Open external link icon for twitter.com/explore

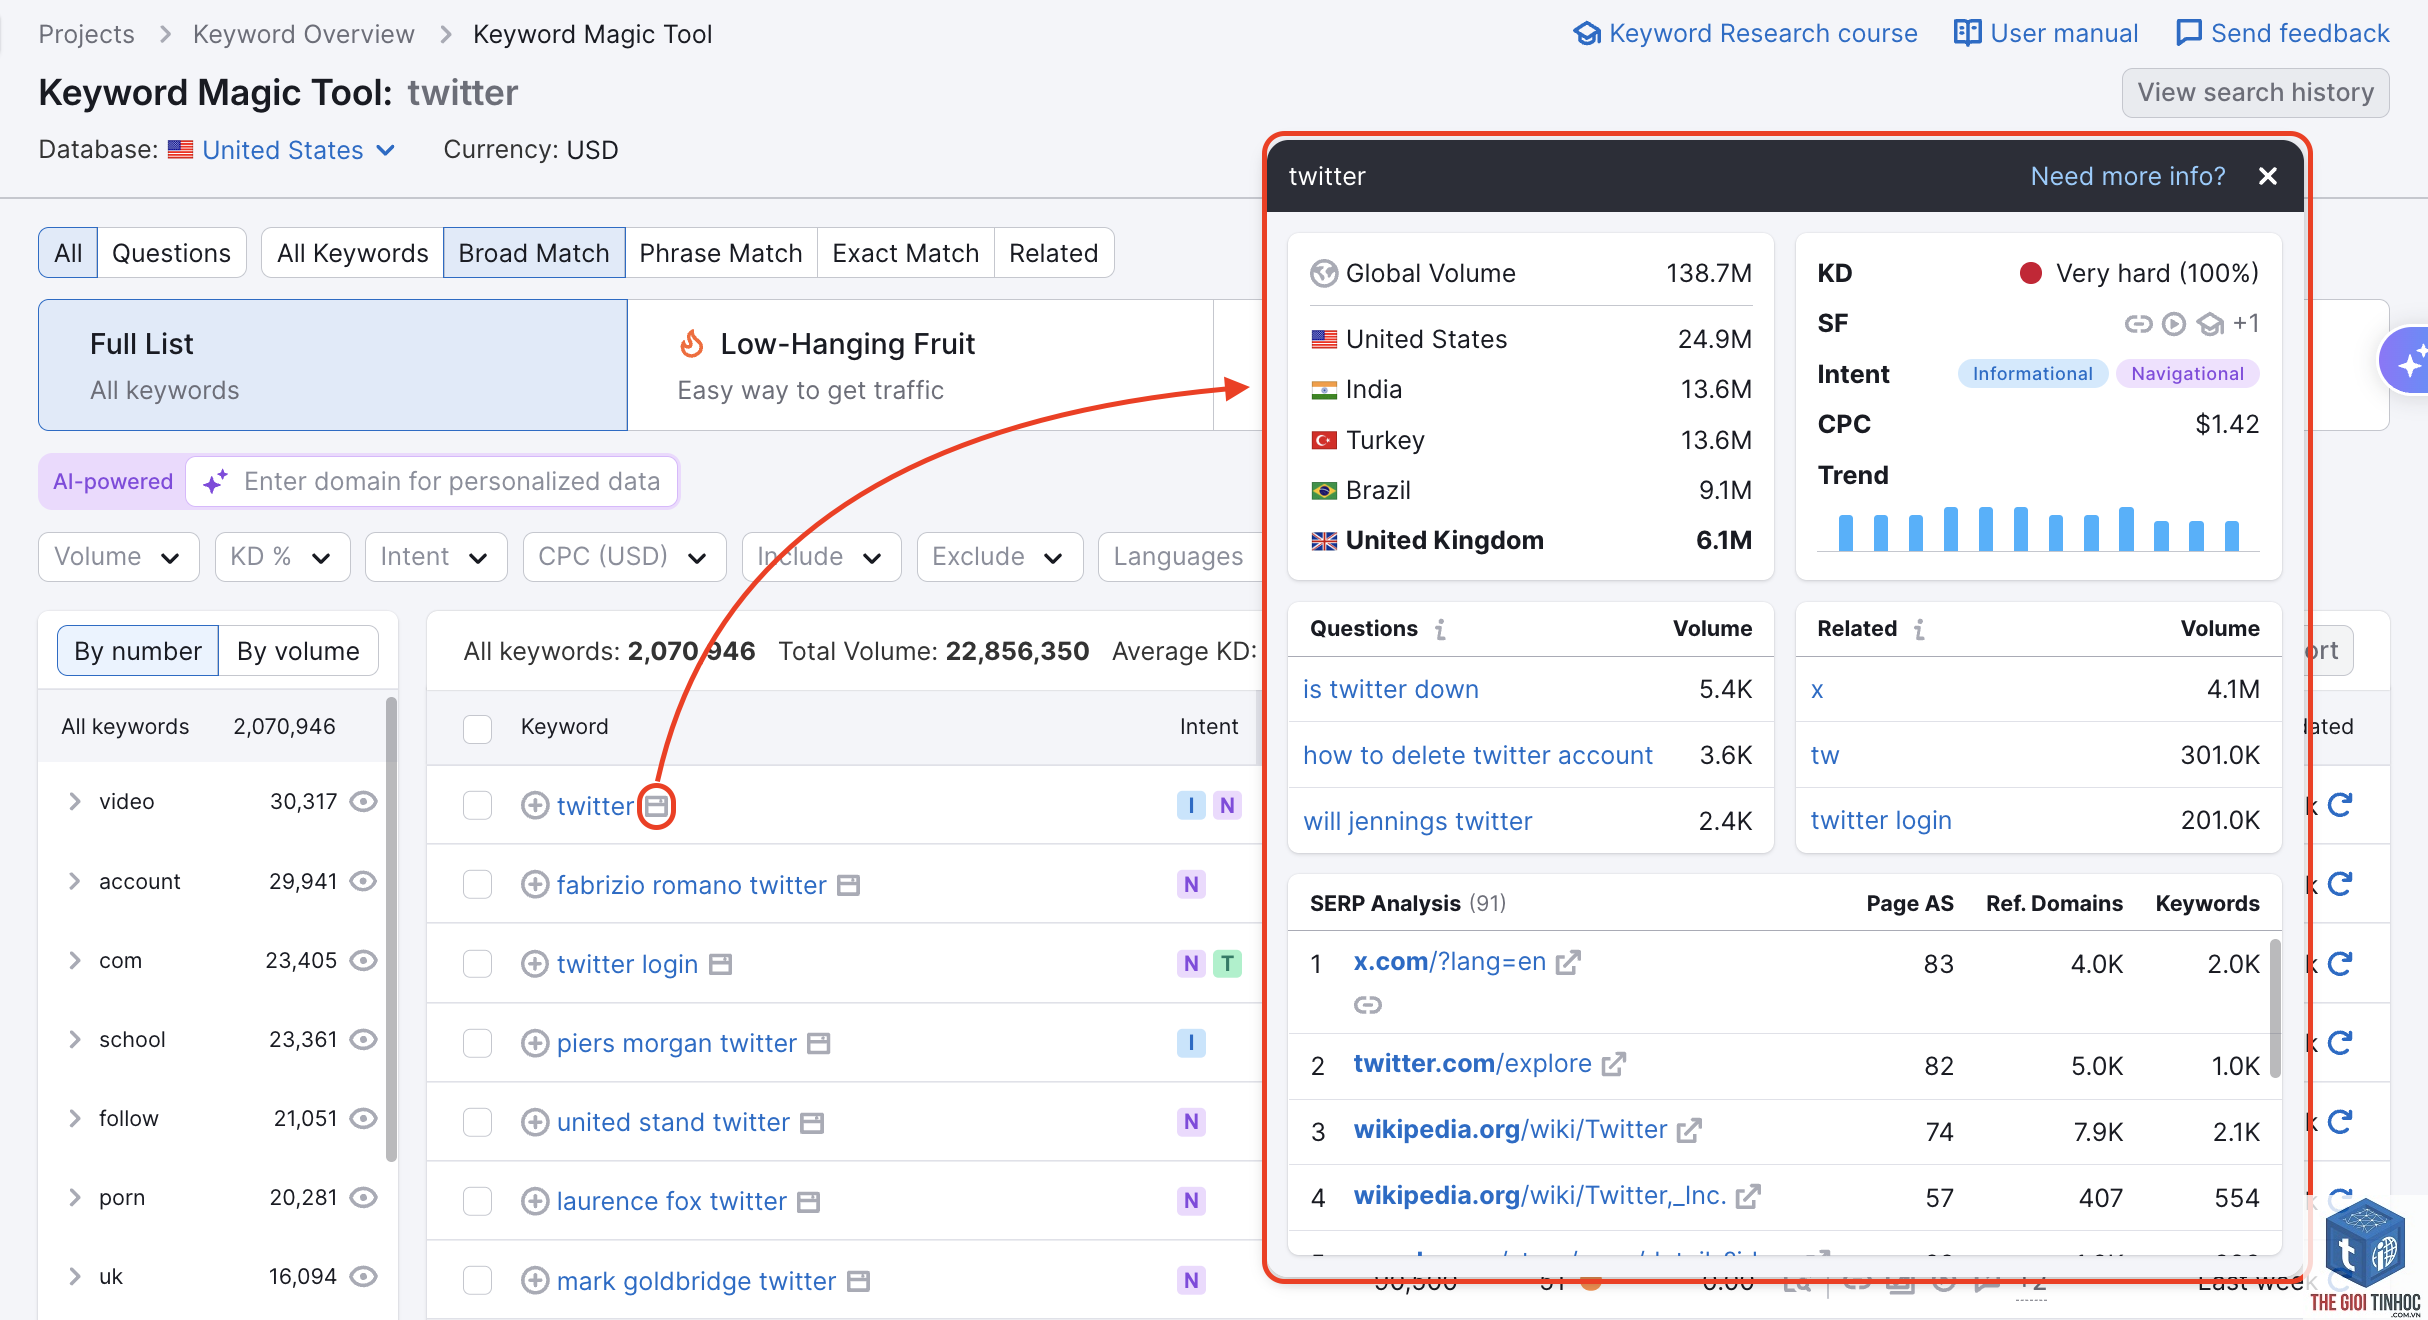coord(1614,1064)
